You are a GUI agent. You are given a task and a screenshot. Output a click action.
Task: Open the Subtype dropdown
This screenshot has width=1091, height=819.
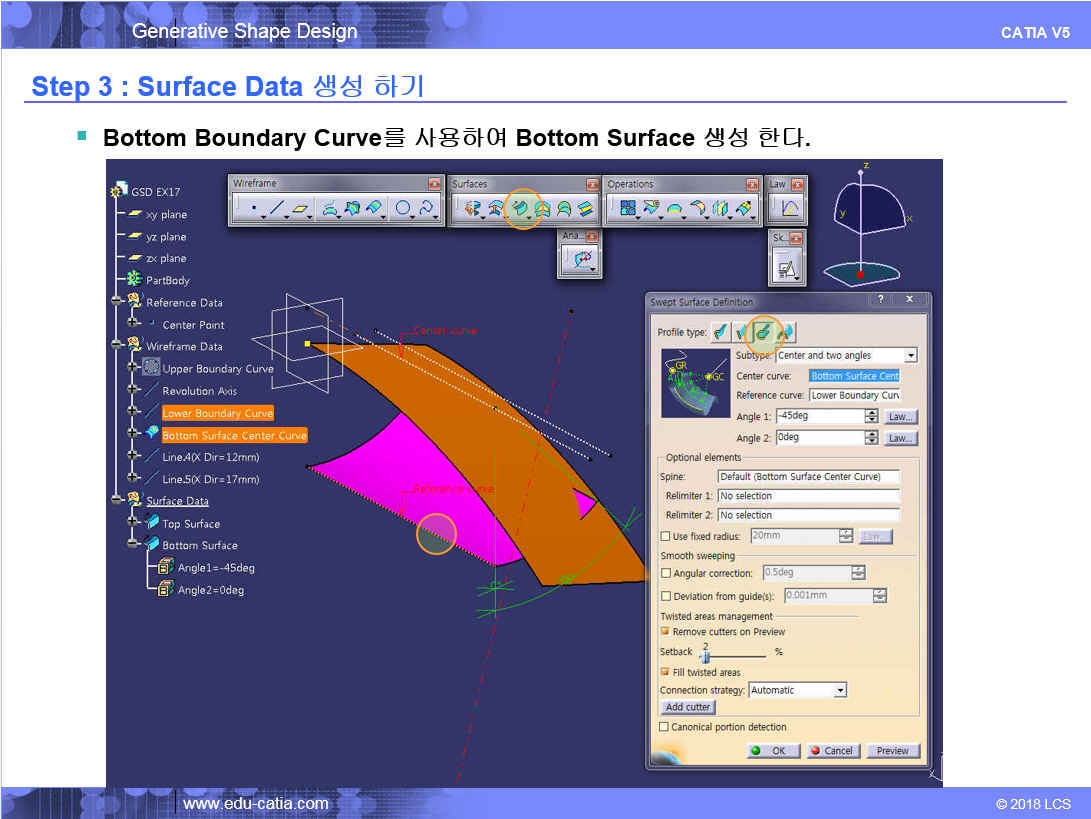coord(910,356)
